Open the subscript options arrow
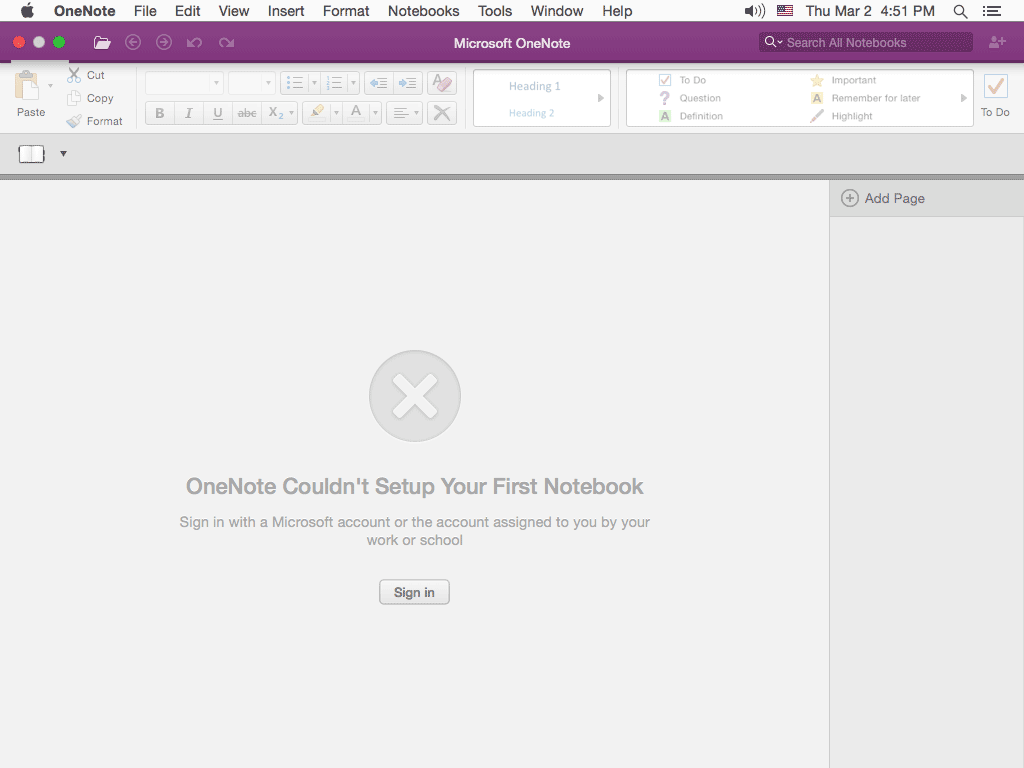 coord(292,113)
